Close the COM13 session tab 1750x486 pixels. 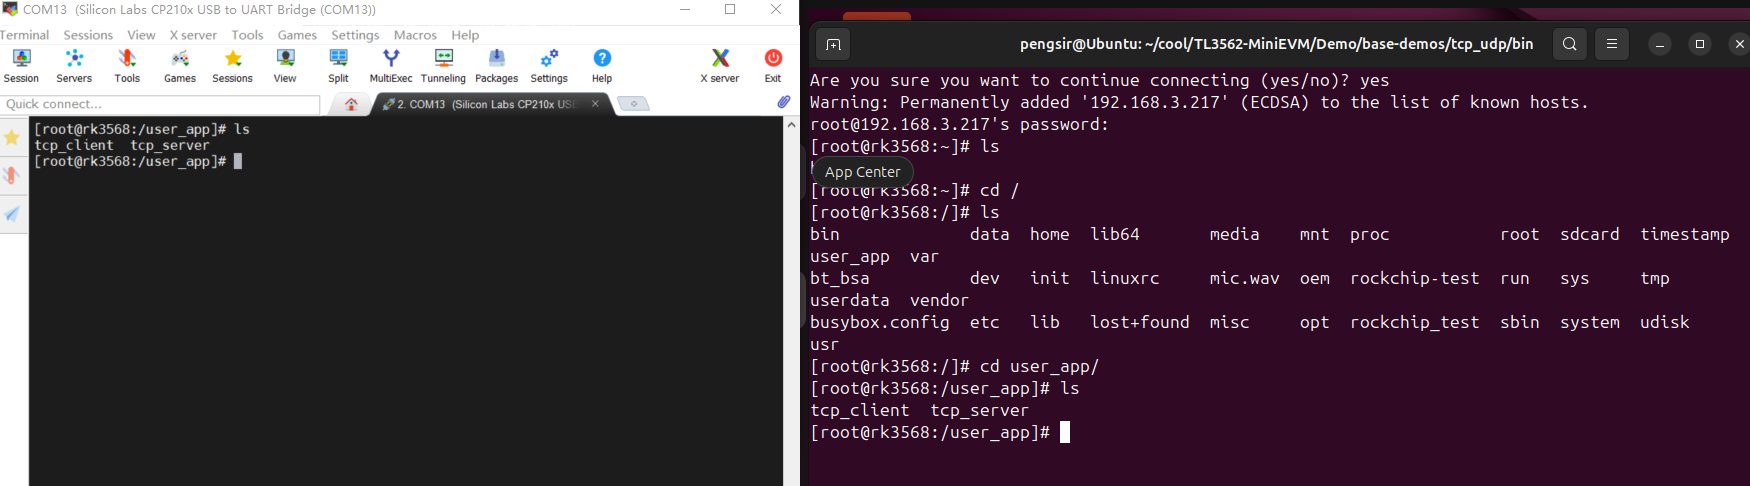595,103
